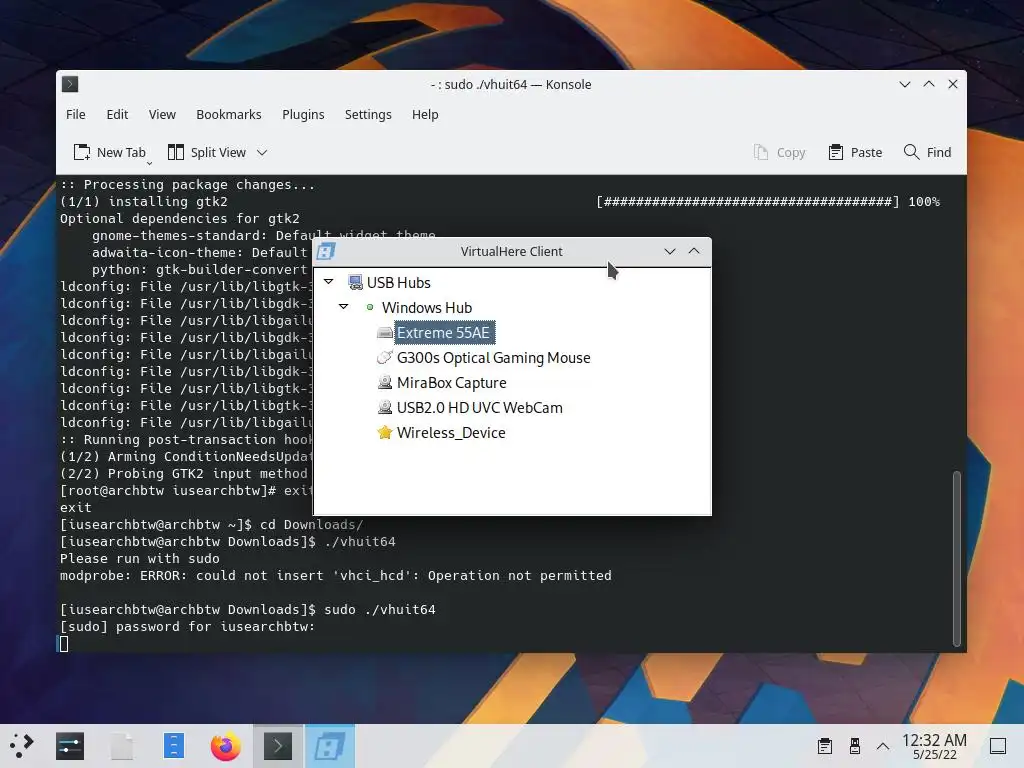Click the Extreme 55AE drive icon

point(385,332)
